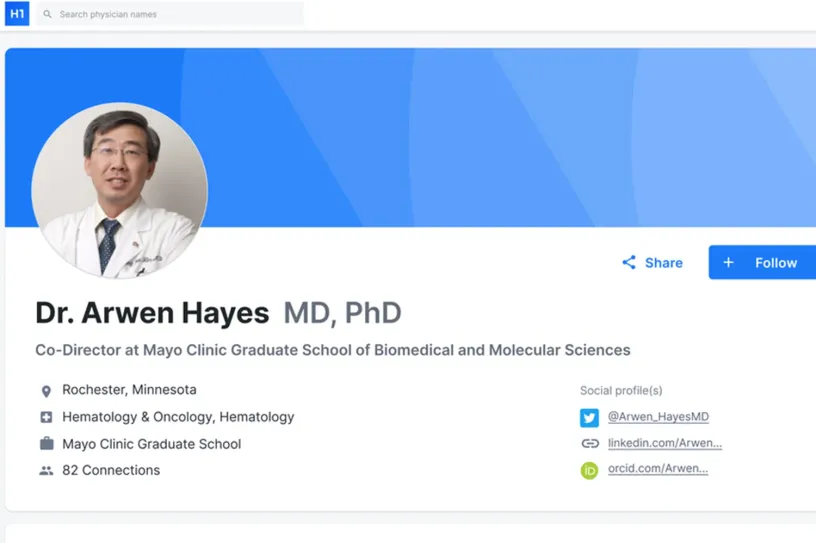Click the Share icon

tap(629, 262)
